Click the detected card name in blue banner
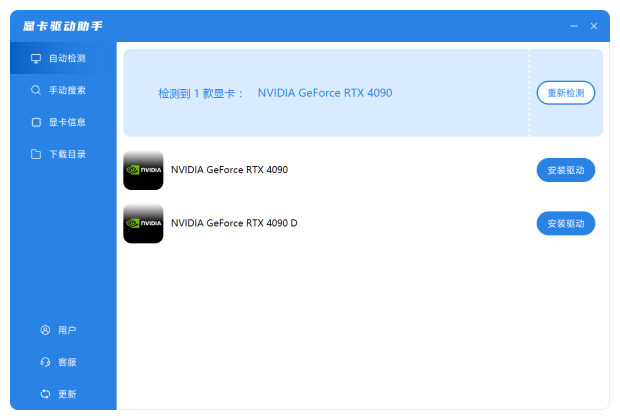The image size is (620, 420). pyautogui.click(x=325, y=93)
